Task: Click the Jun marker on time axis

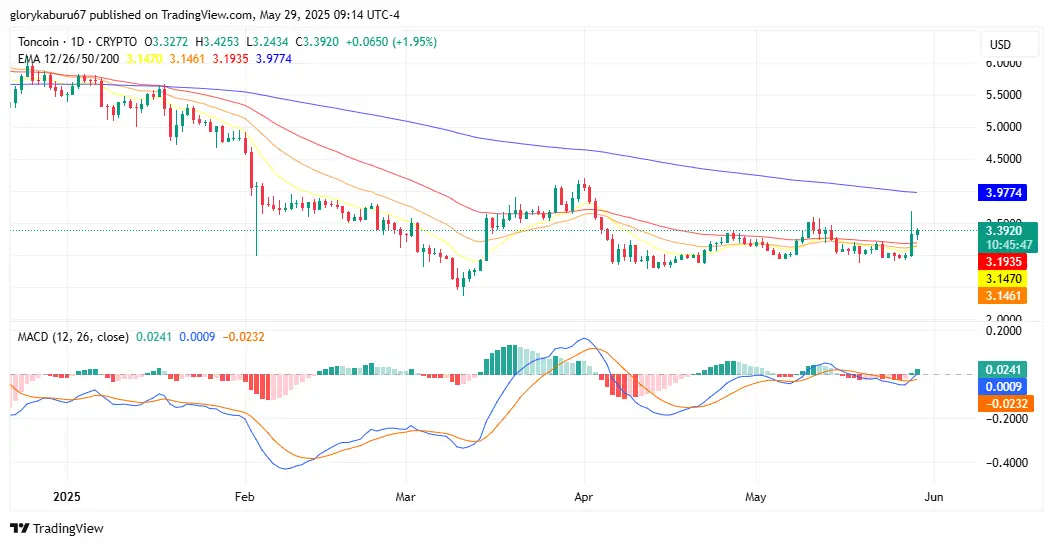Action: click(x=933, y=497)
